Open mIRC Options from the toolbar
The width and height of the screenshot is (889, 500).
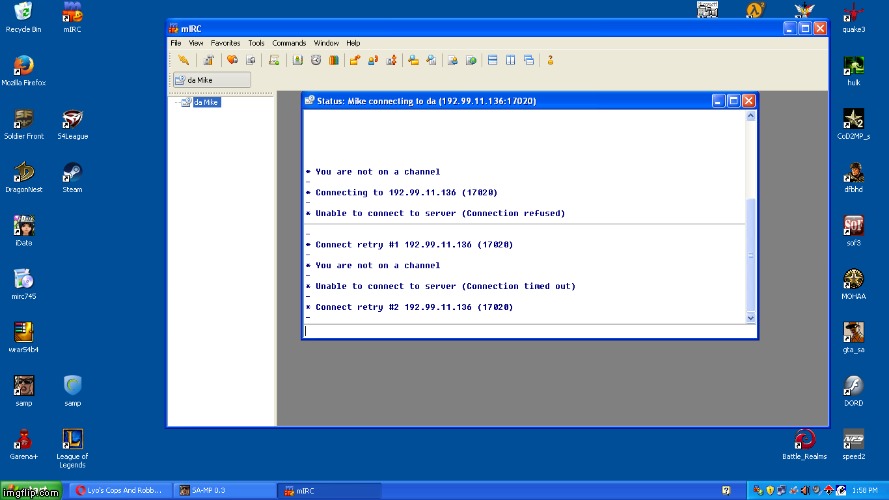pos(209,60)
